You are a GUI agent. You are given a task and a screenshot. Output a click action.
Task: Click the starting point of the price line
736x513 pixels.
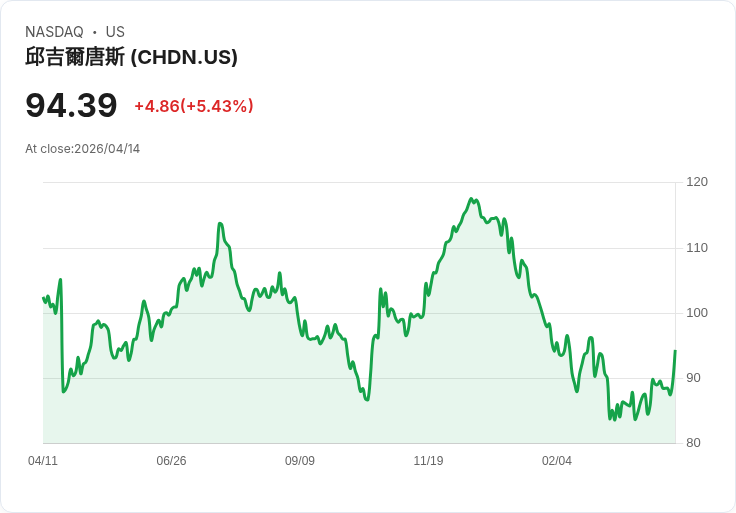(43, 297)
